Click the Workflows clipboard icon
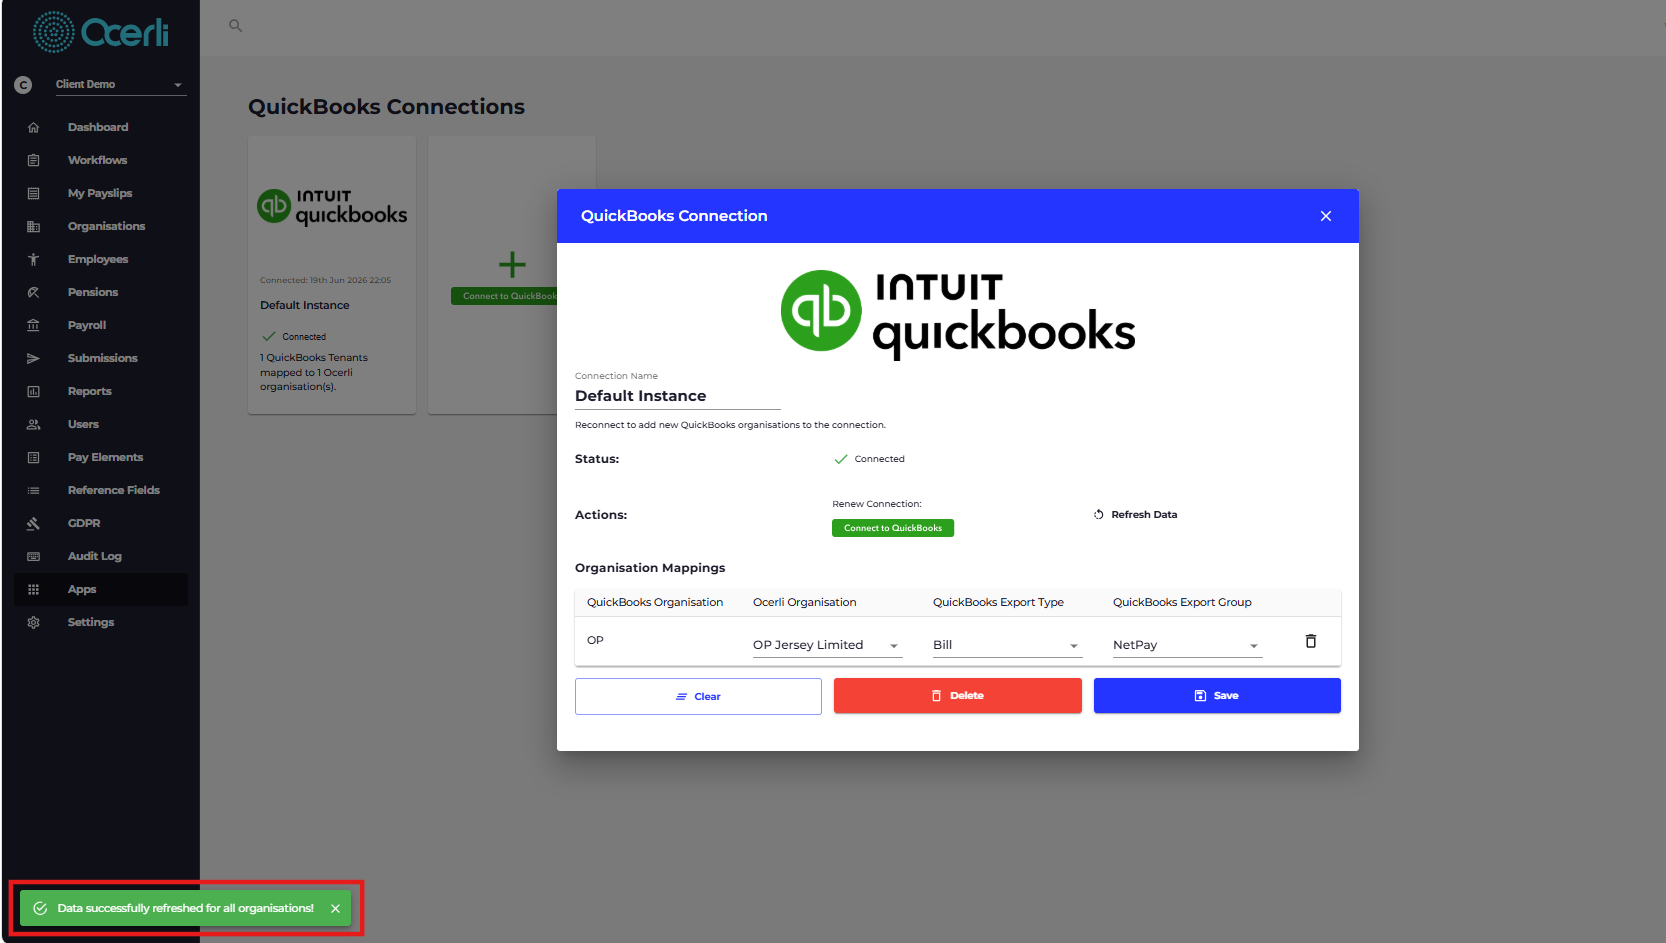Image resolution: width=1666 pixels, height=943 pixels. (x=34, y=160)
